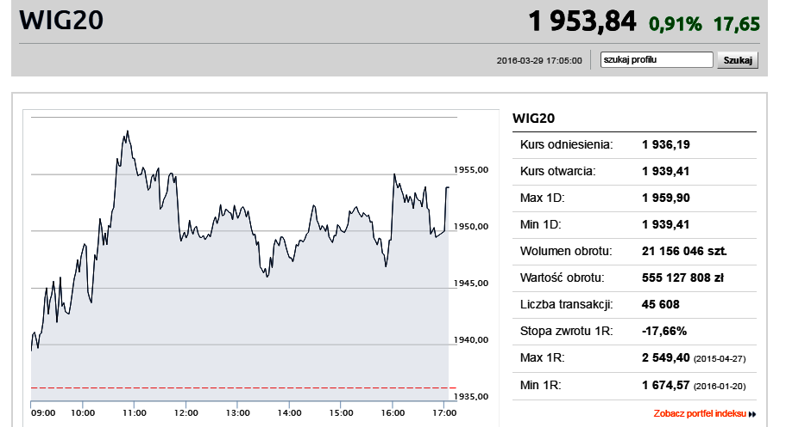The height and width of the screenshot is (427, 786).
Task: Click the yearly max value 2 549,40
Action: 666,358
